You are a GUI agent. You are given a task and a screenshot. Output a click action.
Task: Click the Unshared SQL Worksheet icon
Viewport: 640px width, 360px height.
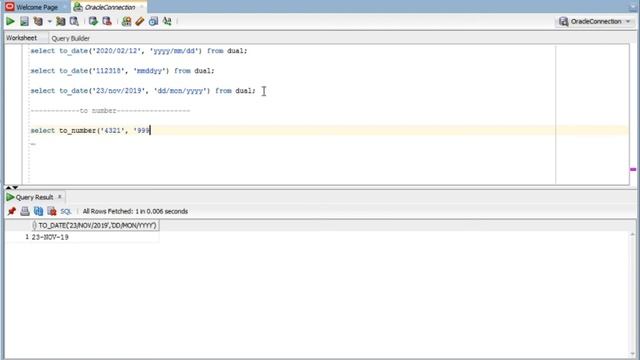127,22
